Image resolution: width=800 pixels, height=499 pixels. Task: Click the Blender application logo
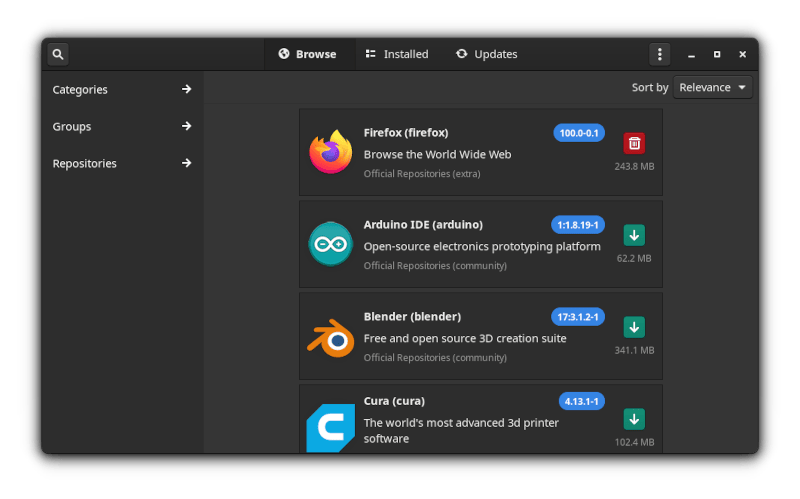coord(330,338)
